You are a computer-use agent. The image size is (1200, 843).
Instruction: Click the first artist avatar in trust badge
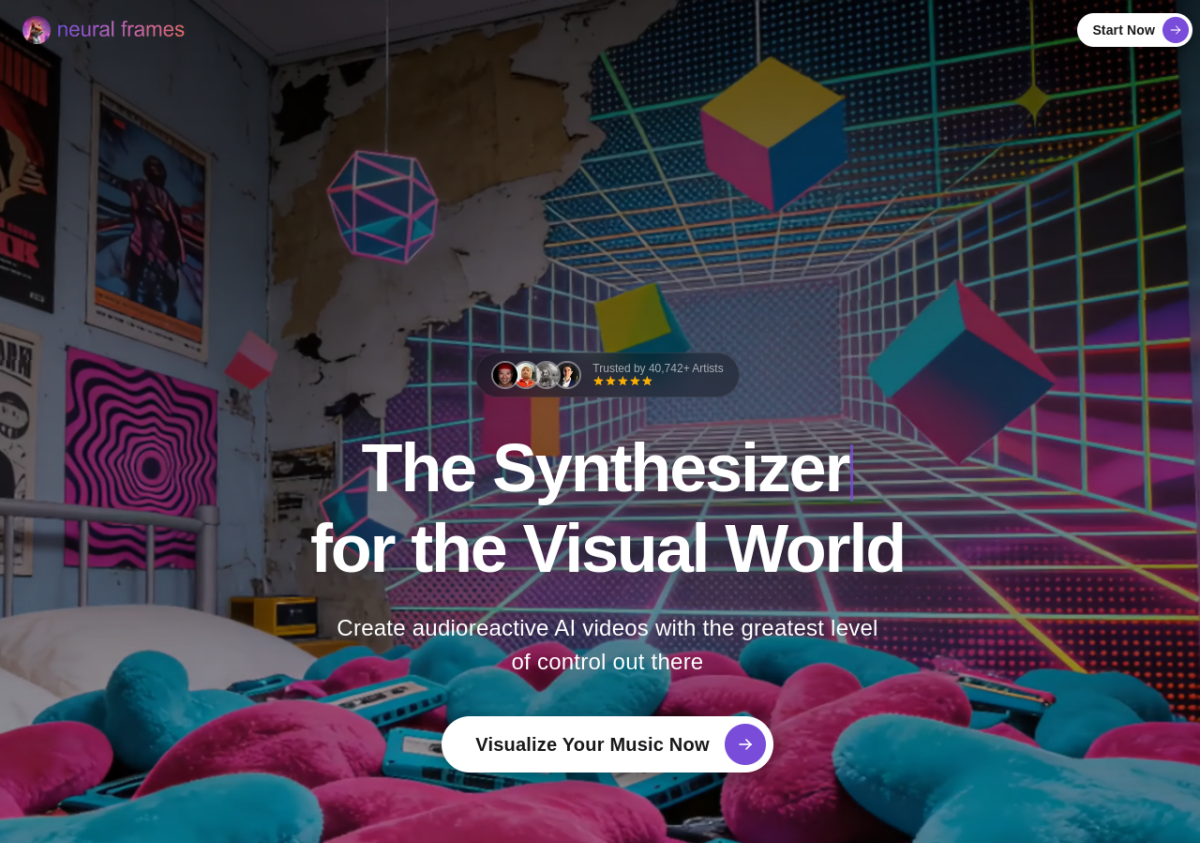[x=505, y=375]
